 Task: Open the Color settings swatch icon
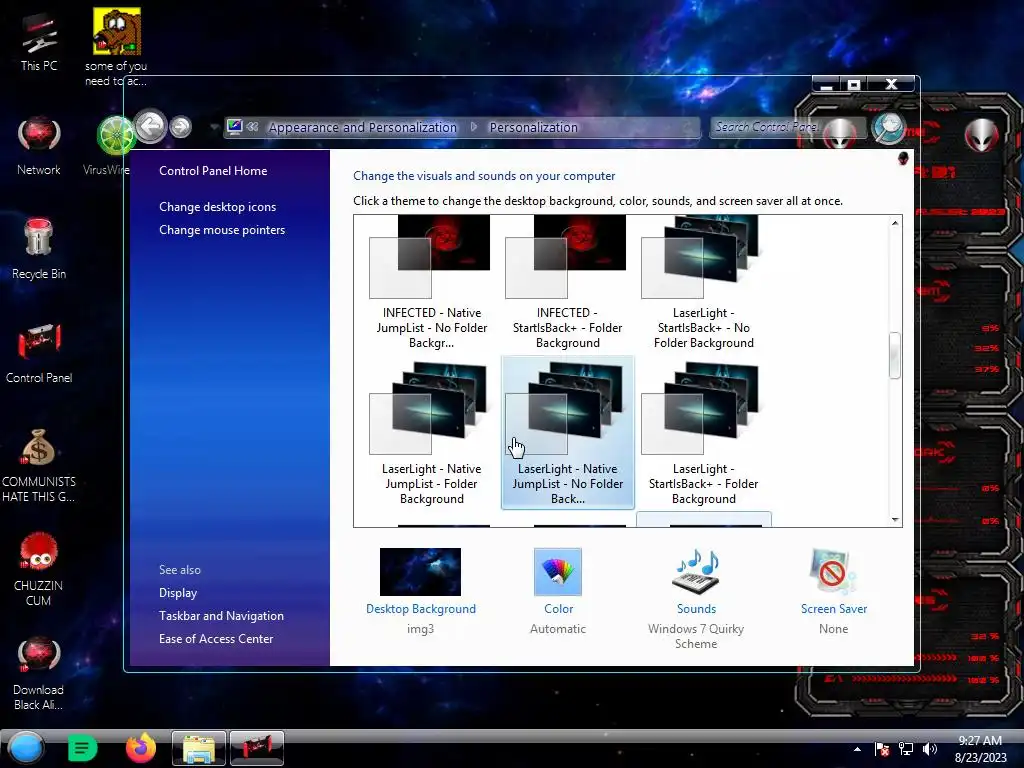(x=558, y=572)
